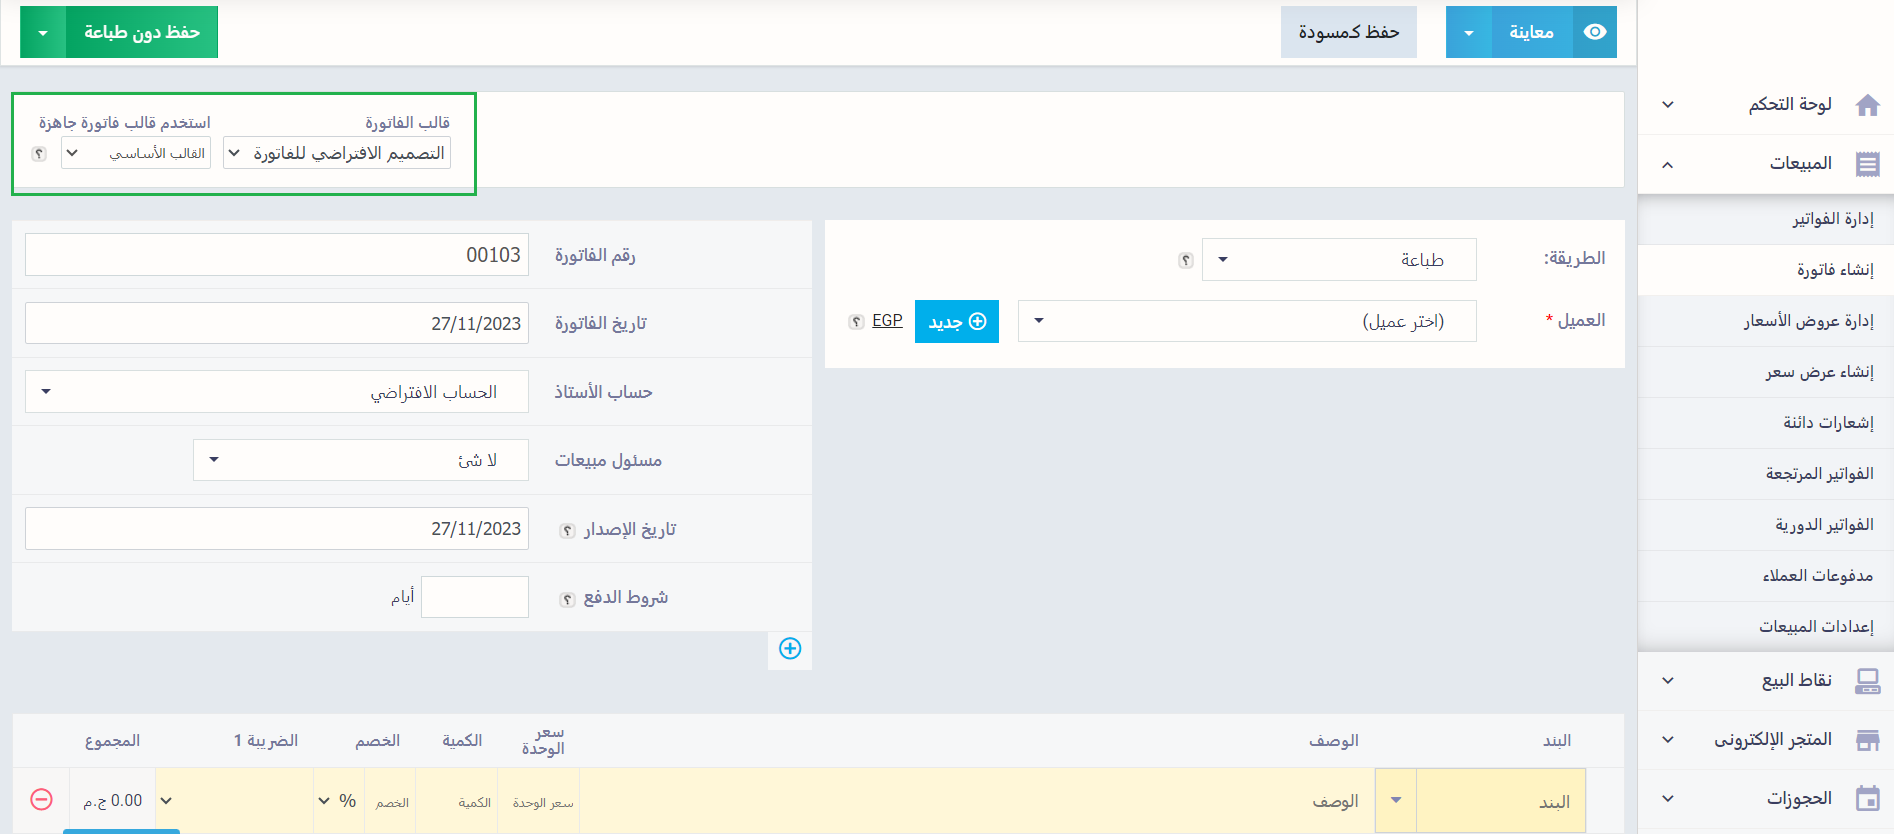This screenshot has height=834, width=1894.
Task: Open the معاينة dropdown arrow
Action: (x=1468, y=33)
